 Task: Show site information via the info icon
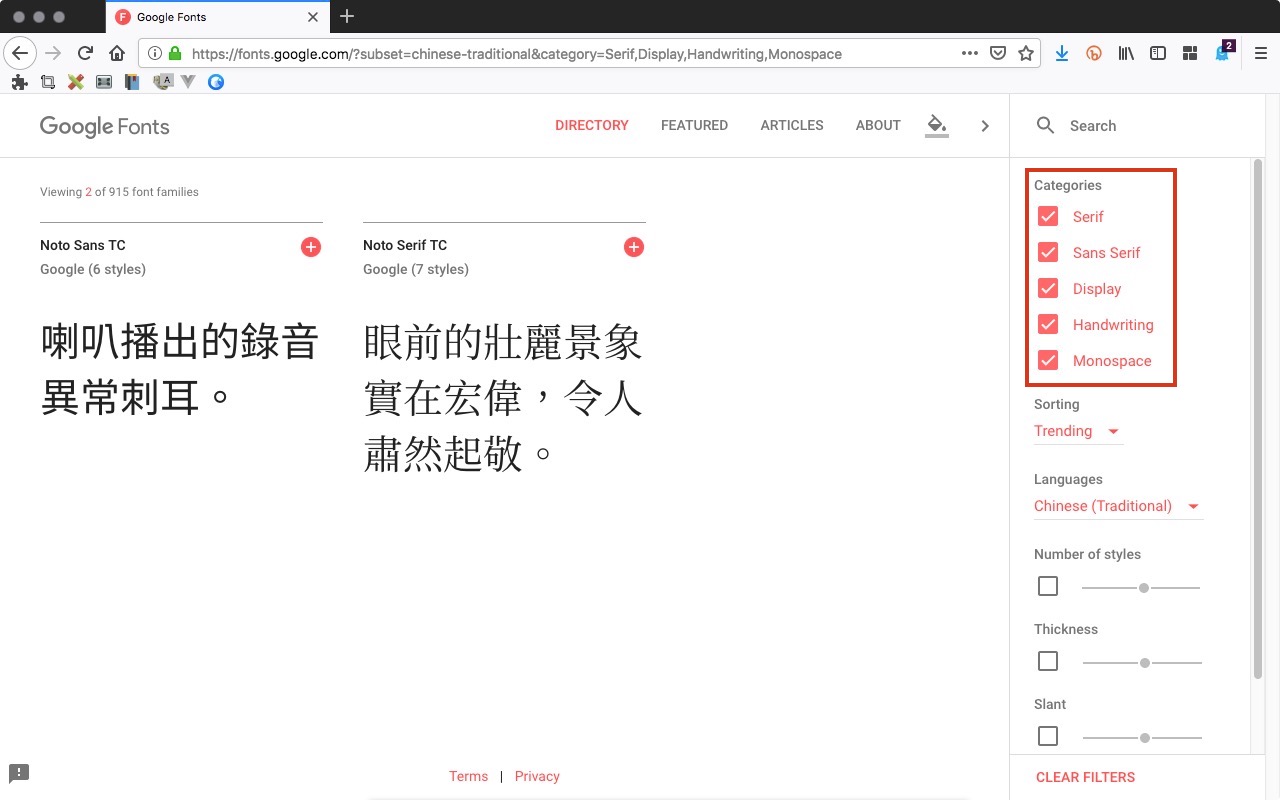(156, 54)
